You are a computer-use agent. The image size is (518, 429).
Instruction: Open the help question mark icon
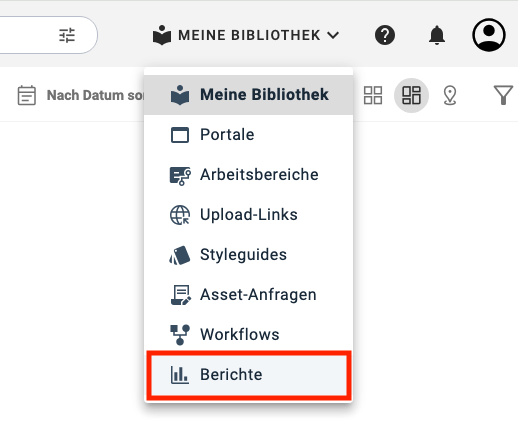click(x=385, y=35)
